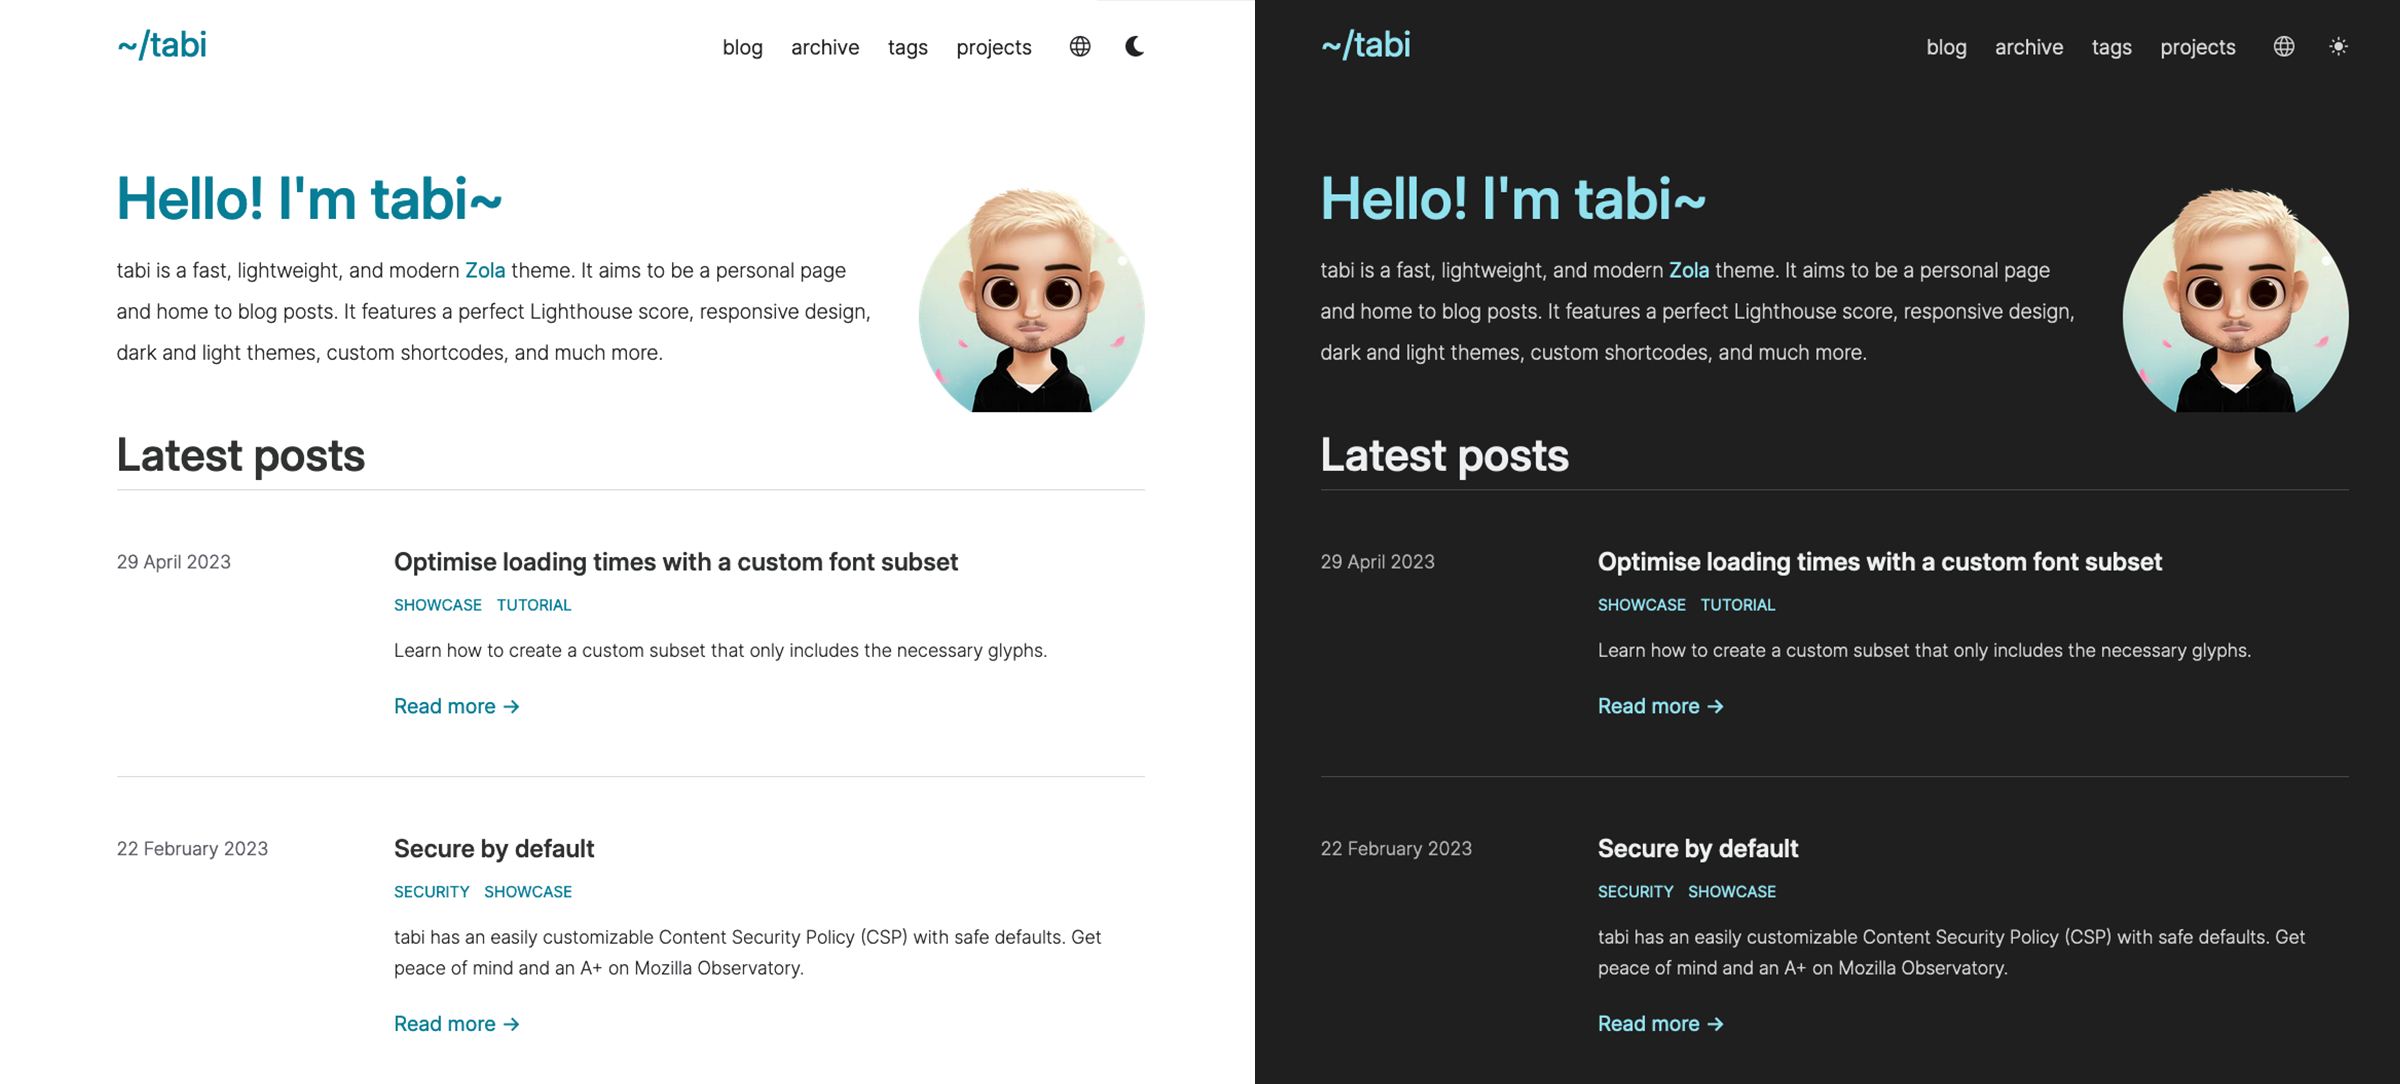2400x1084 pixels.
Task: Open the ~/tabi logo in dark panel
Action: click(1366, 45)
